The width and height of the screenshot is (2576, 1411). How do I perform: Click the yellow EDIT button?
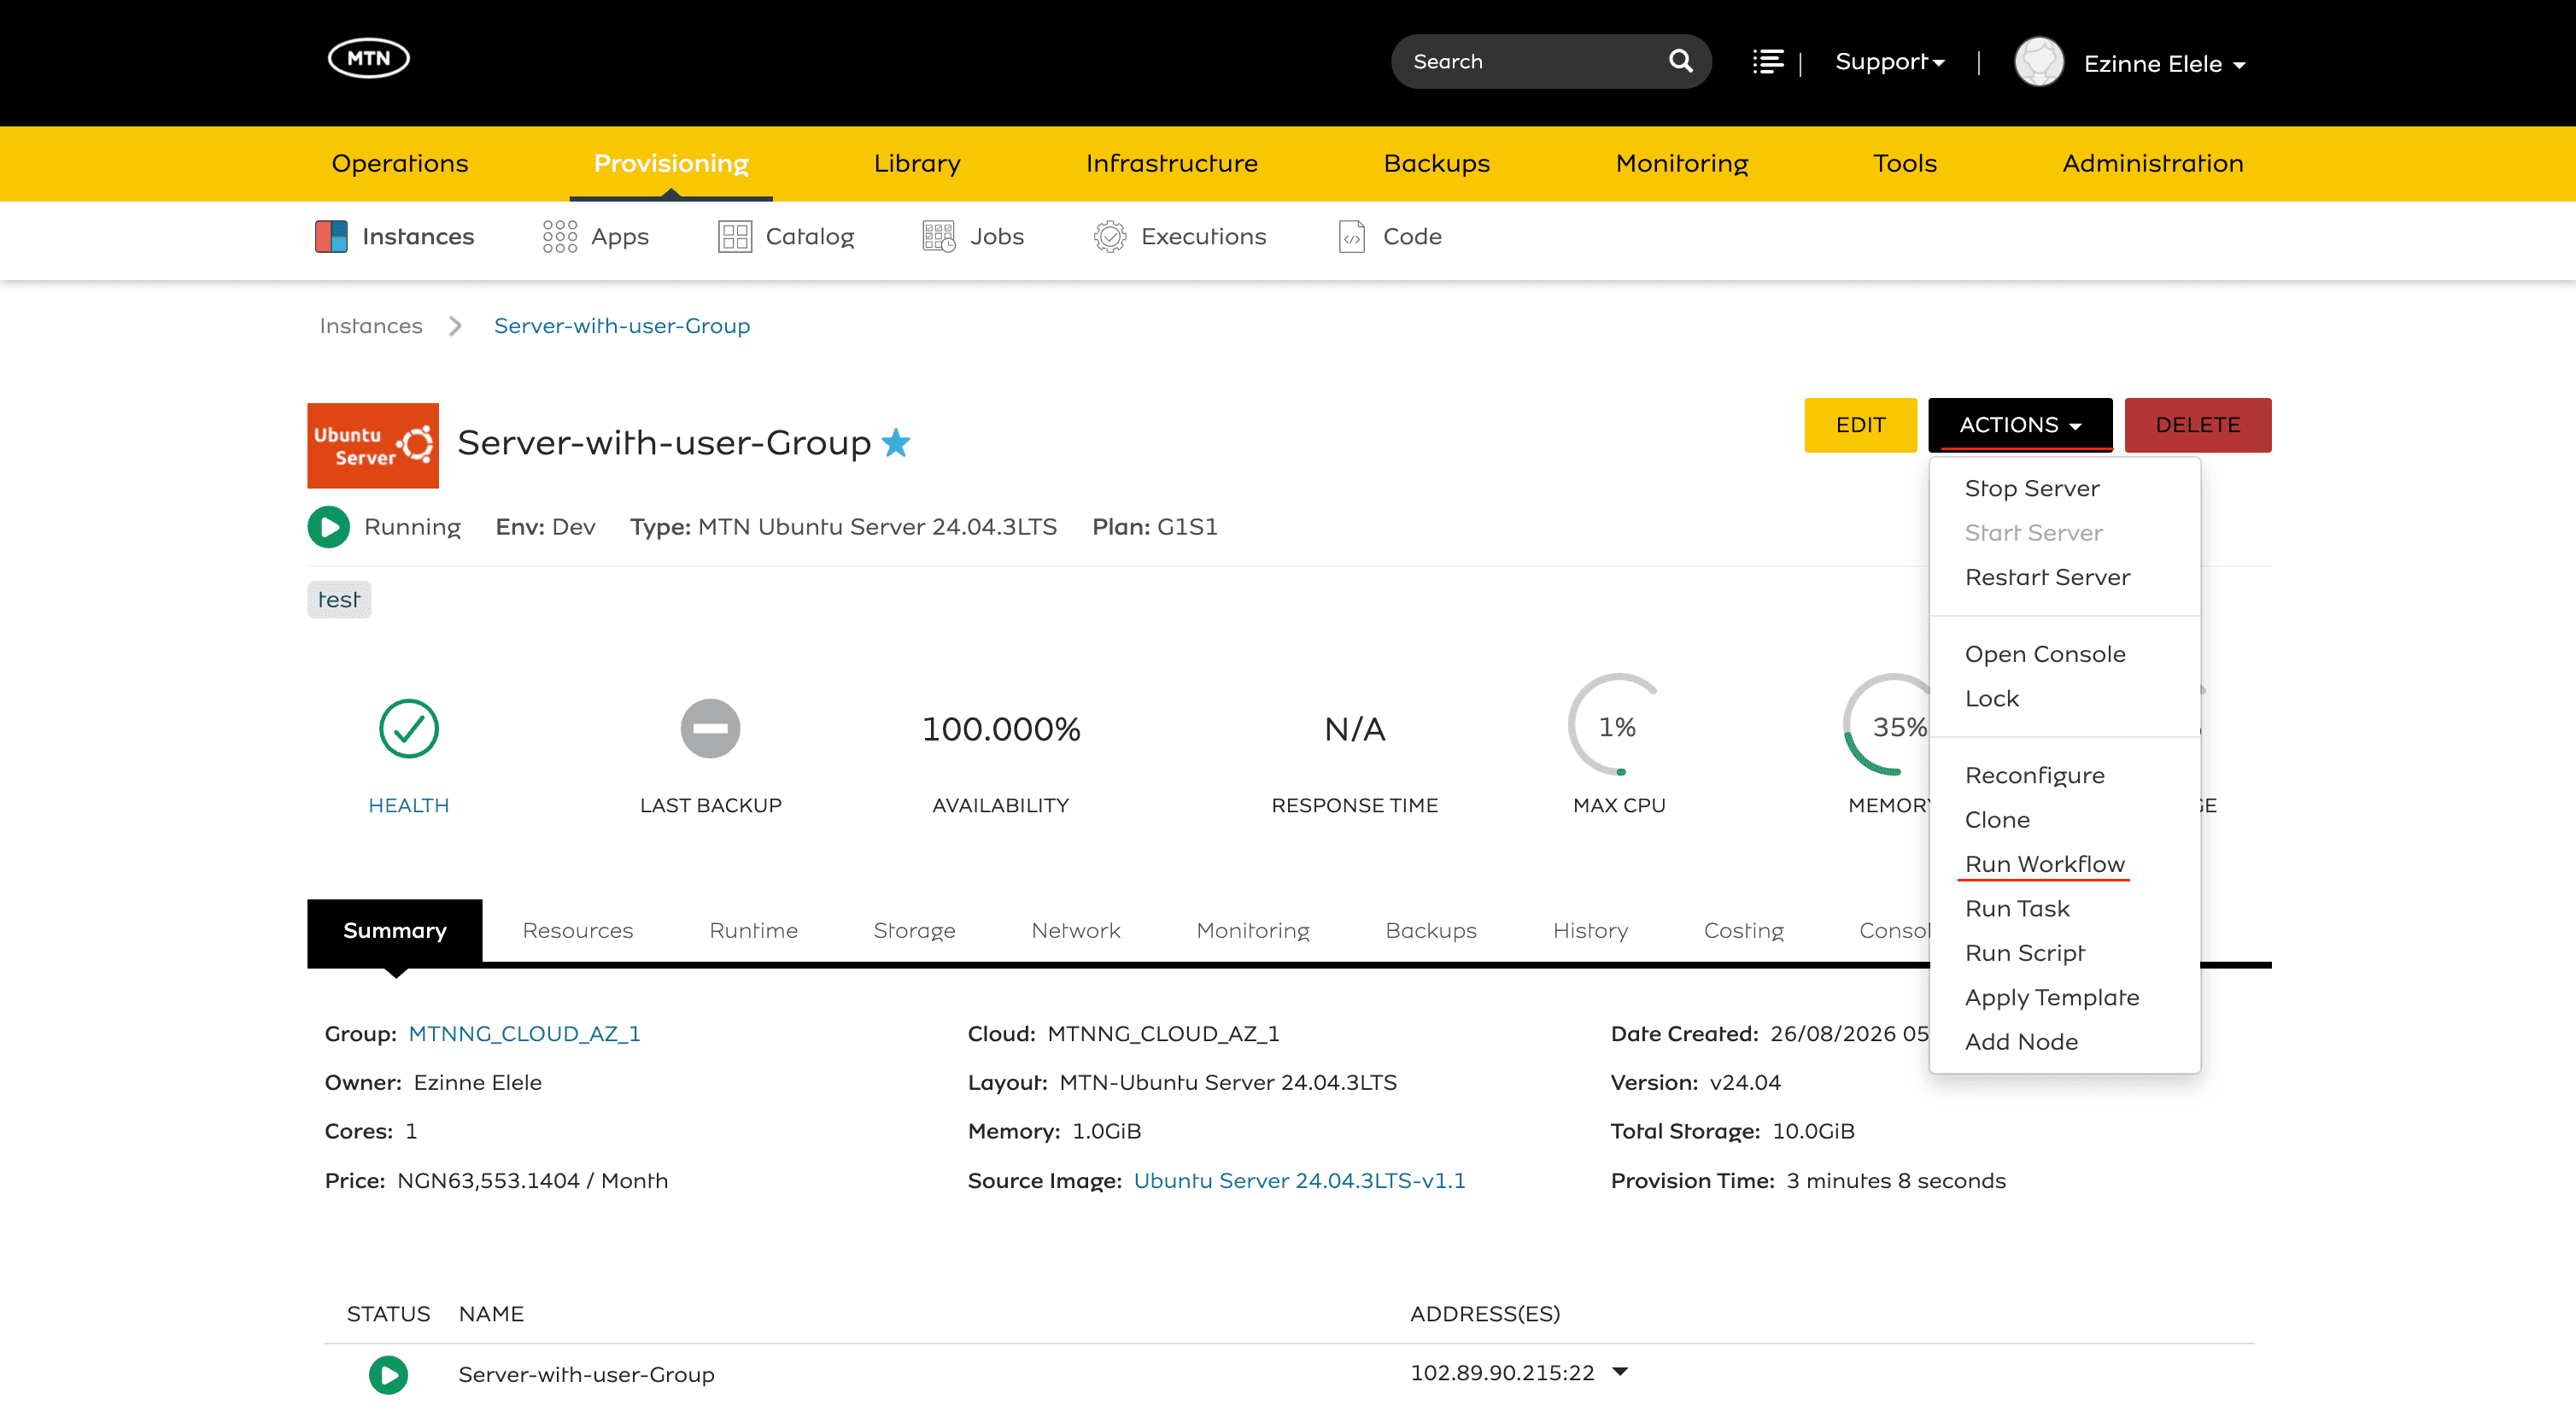click(1860, 425)
